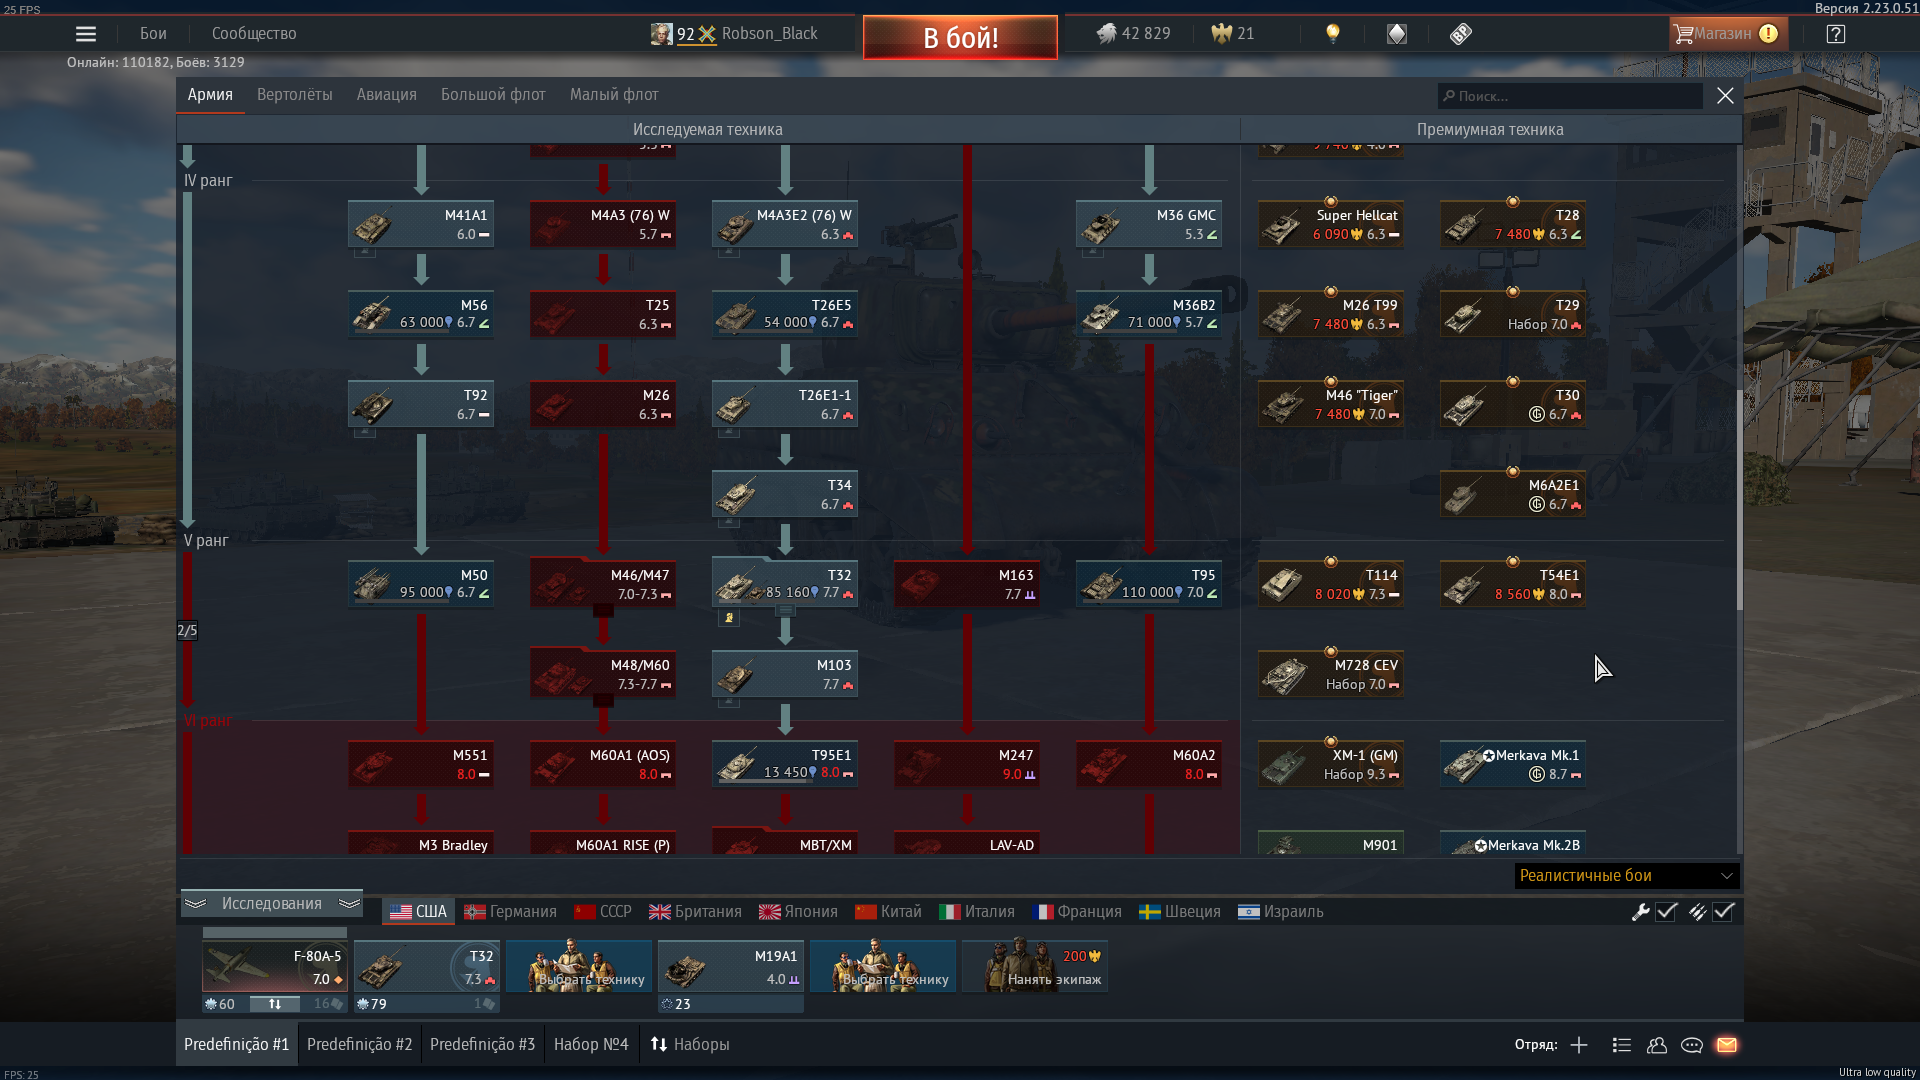Close the research tree window
Screen dimensions: 1920x1080
point(1725,96)
